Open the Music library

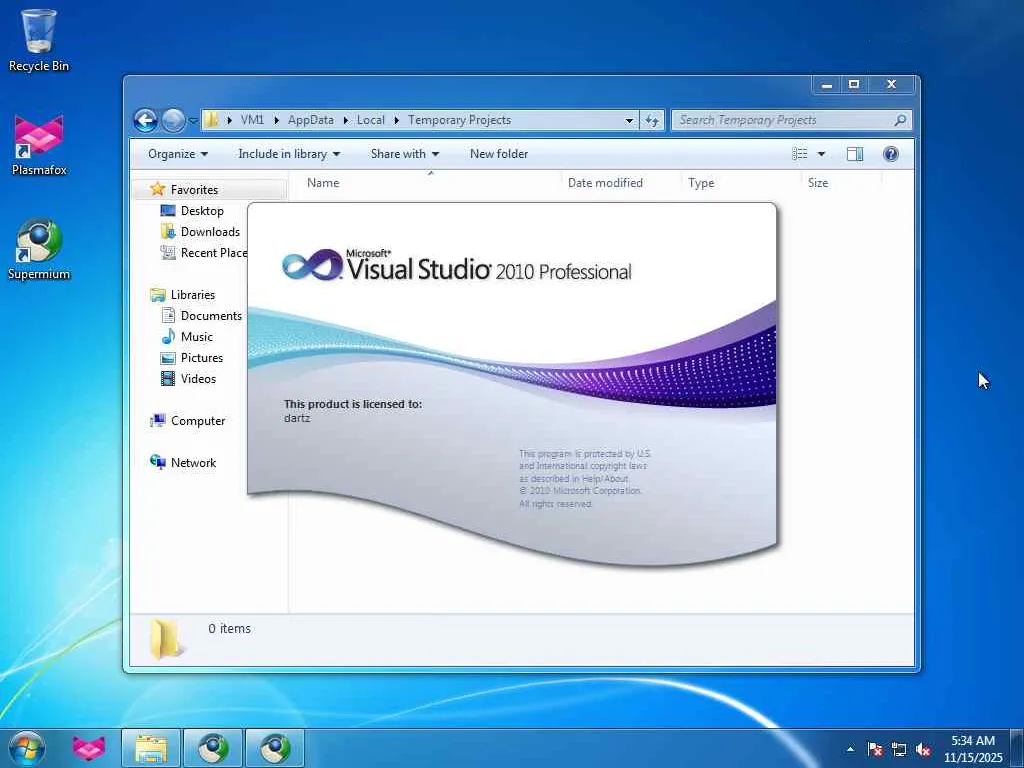click(196, 337)
